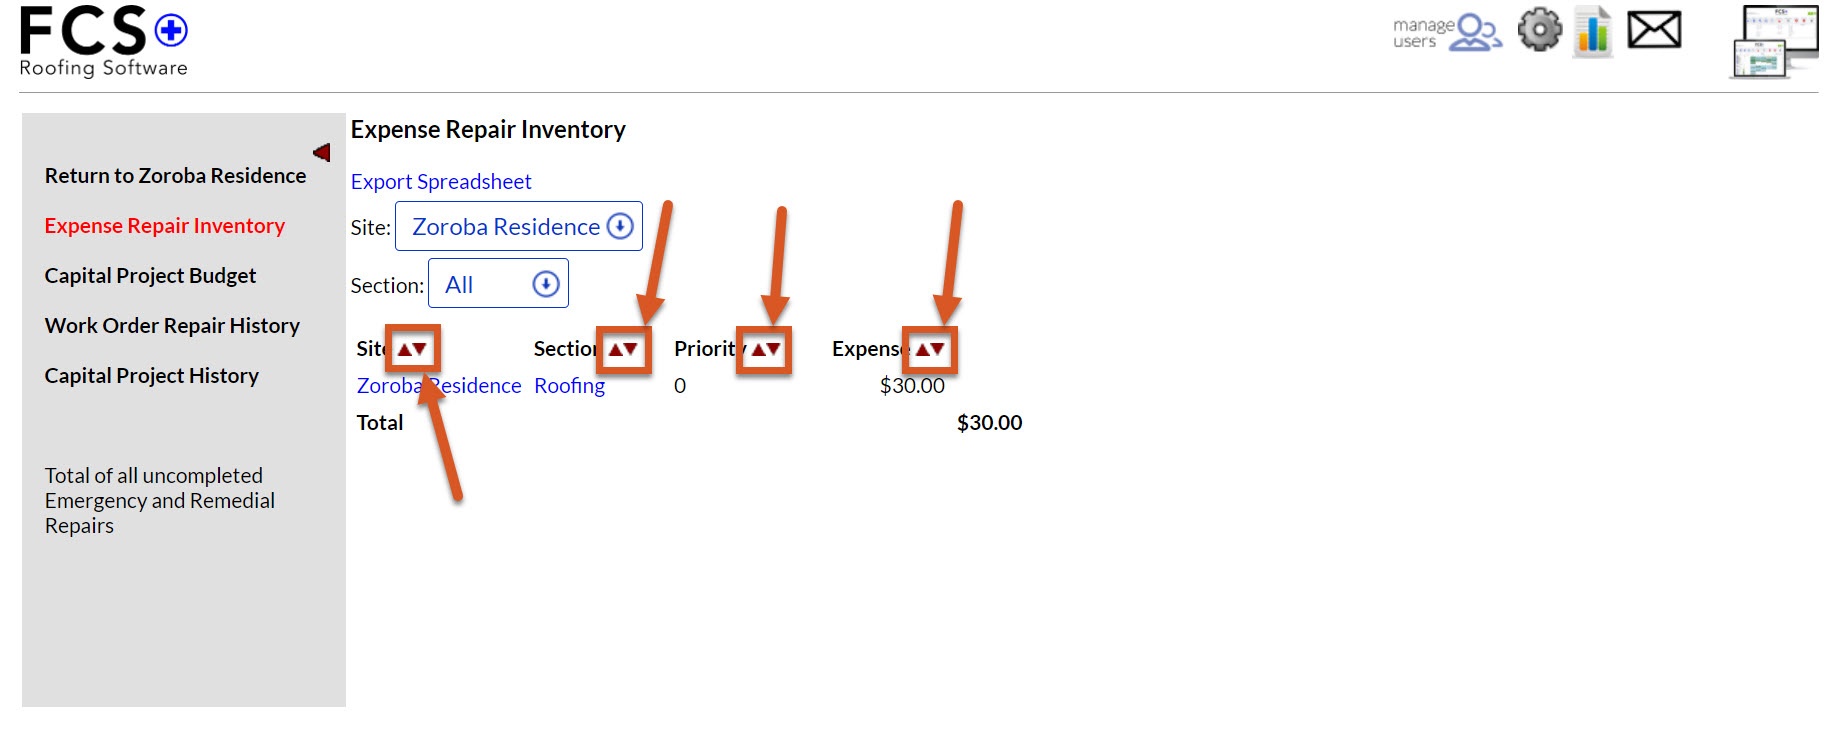The width and height of the screenshot is (1834, 736).
Task: Click the Export Spreadsheet link
Action: click(441, 181)
